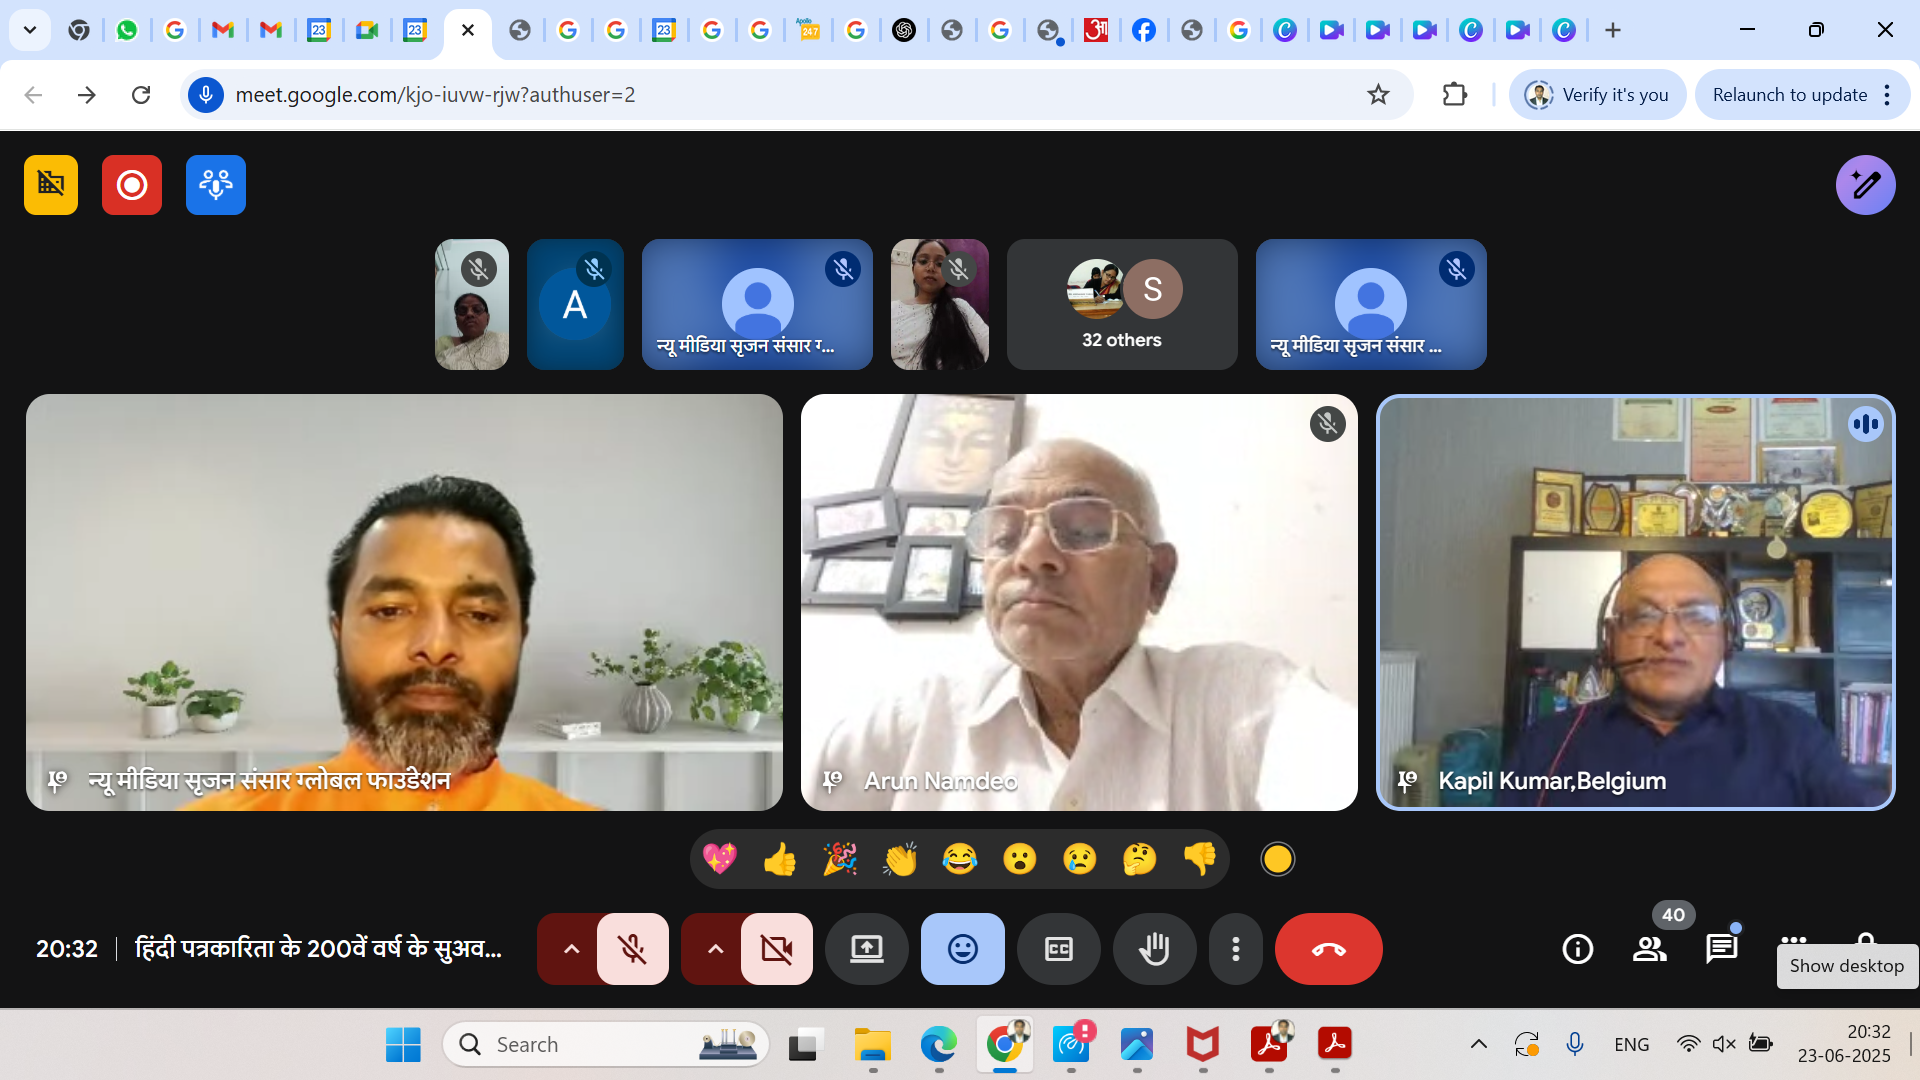Leave the call with red hang-up button
The image size is (1920, 1080).
click(x=1329, y=949)
